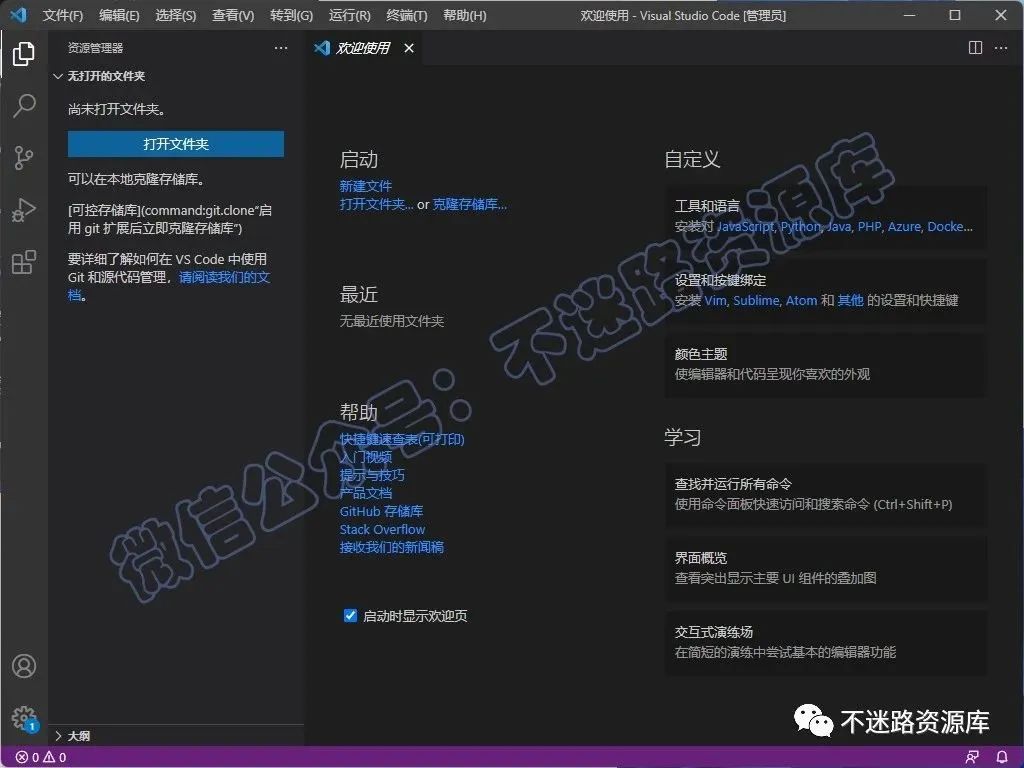Image resolution: width=1024 pixels, height=768 pixels.
Task: Close the 欢迎使用 tab
Action: coord(409,48)
